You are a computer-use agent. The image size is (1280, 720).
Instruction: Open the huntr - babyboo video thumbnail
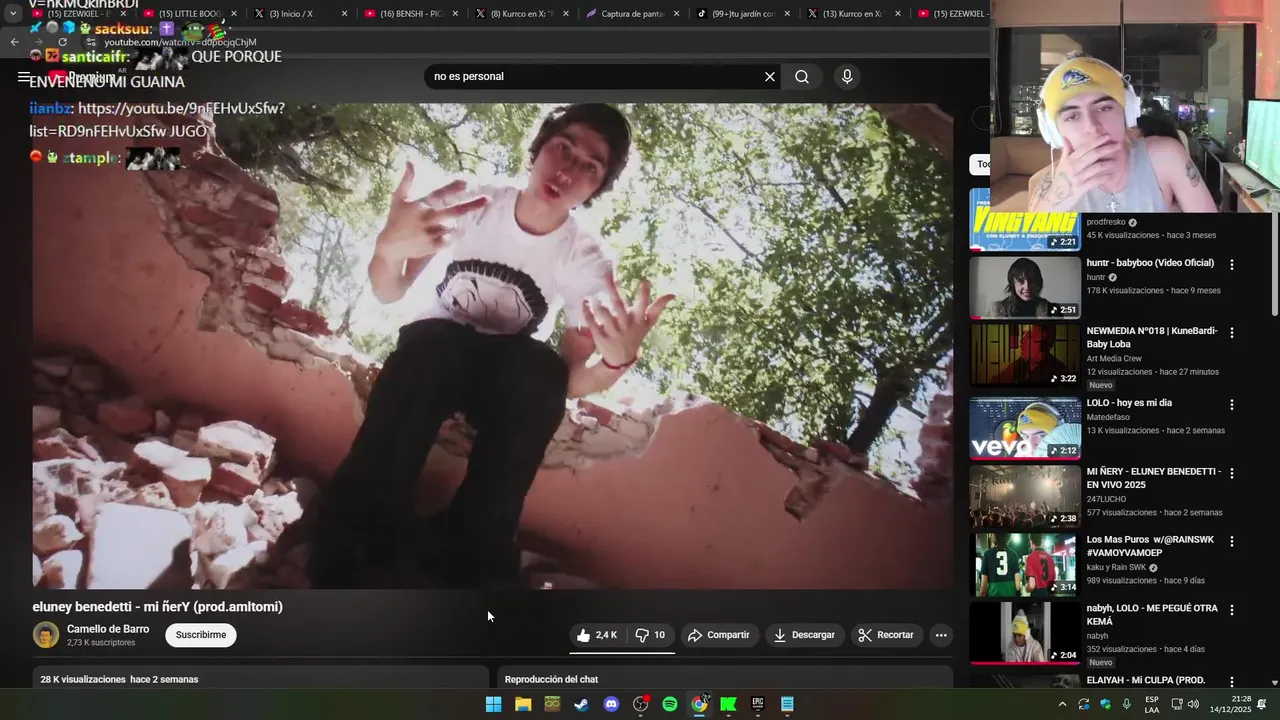pos(1025,287)
